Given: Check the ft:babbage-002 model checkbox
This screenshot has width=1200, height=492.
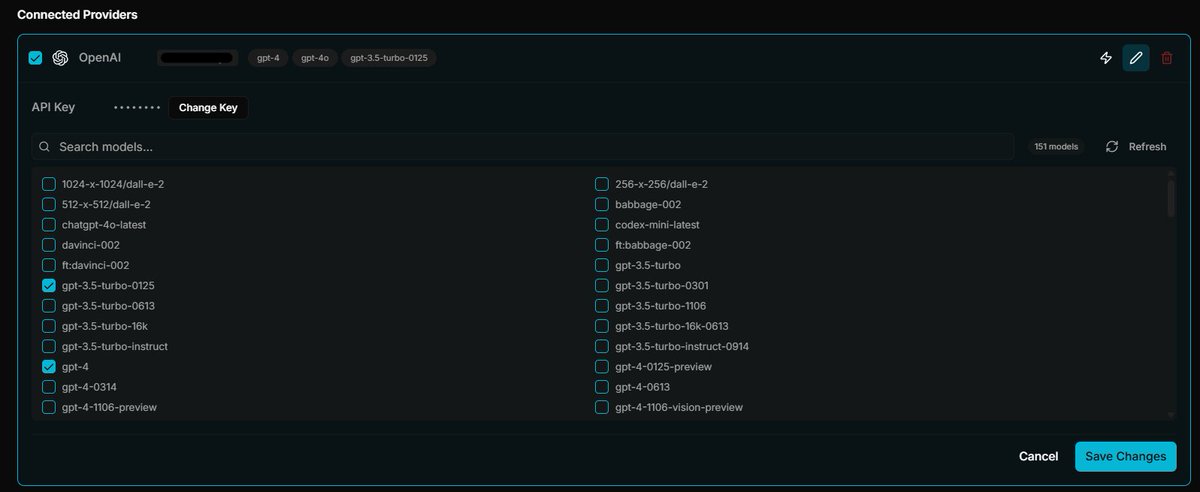Looking at the screenshot, I should (602, 245).
